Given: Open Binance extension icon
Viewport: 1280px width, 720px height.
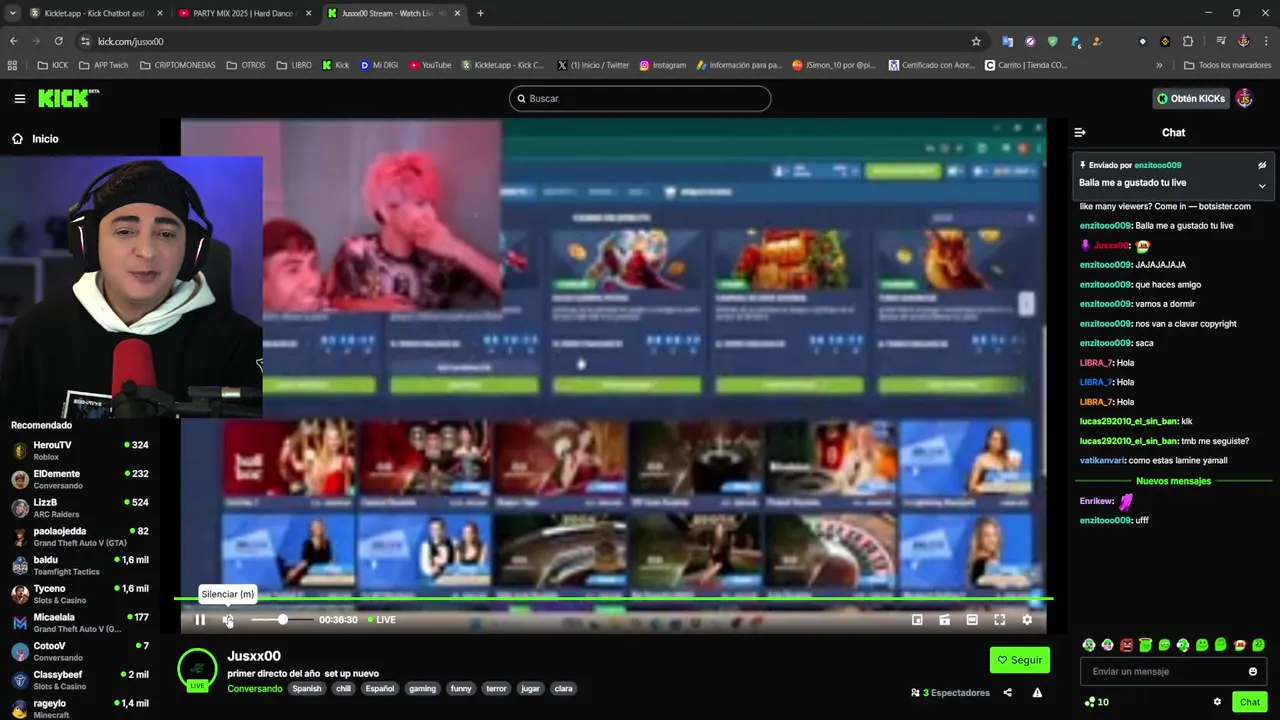Looking at the screenshot, I should click(x=1165, y=41).
